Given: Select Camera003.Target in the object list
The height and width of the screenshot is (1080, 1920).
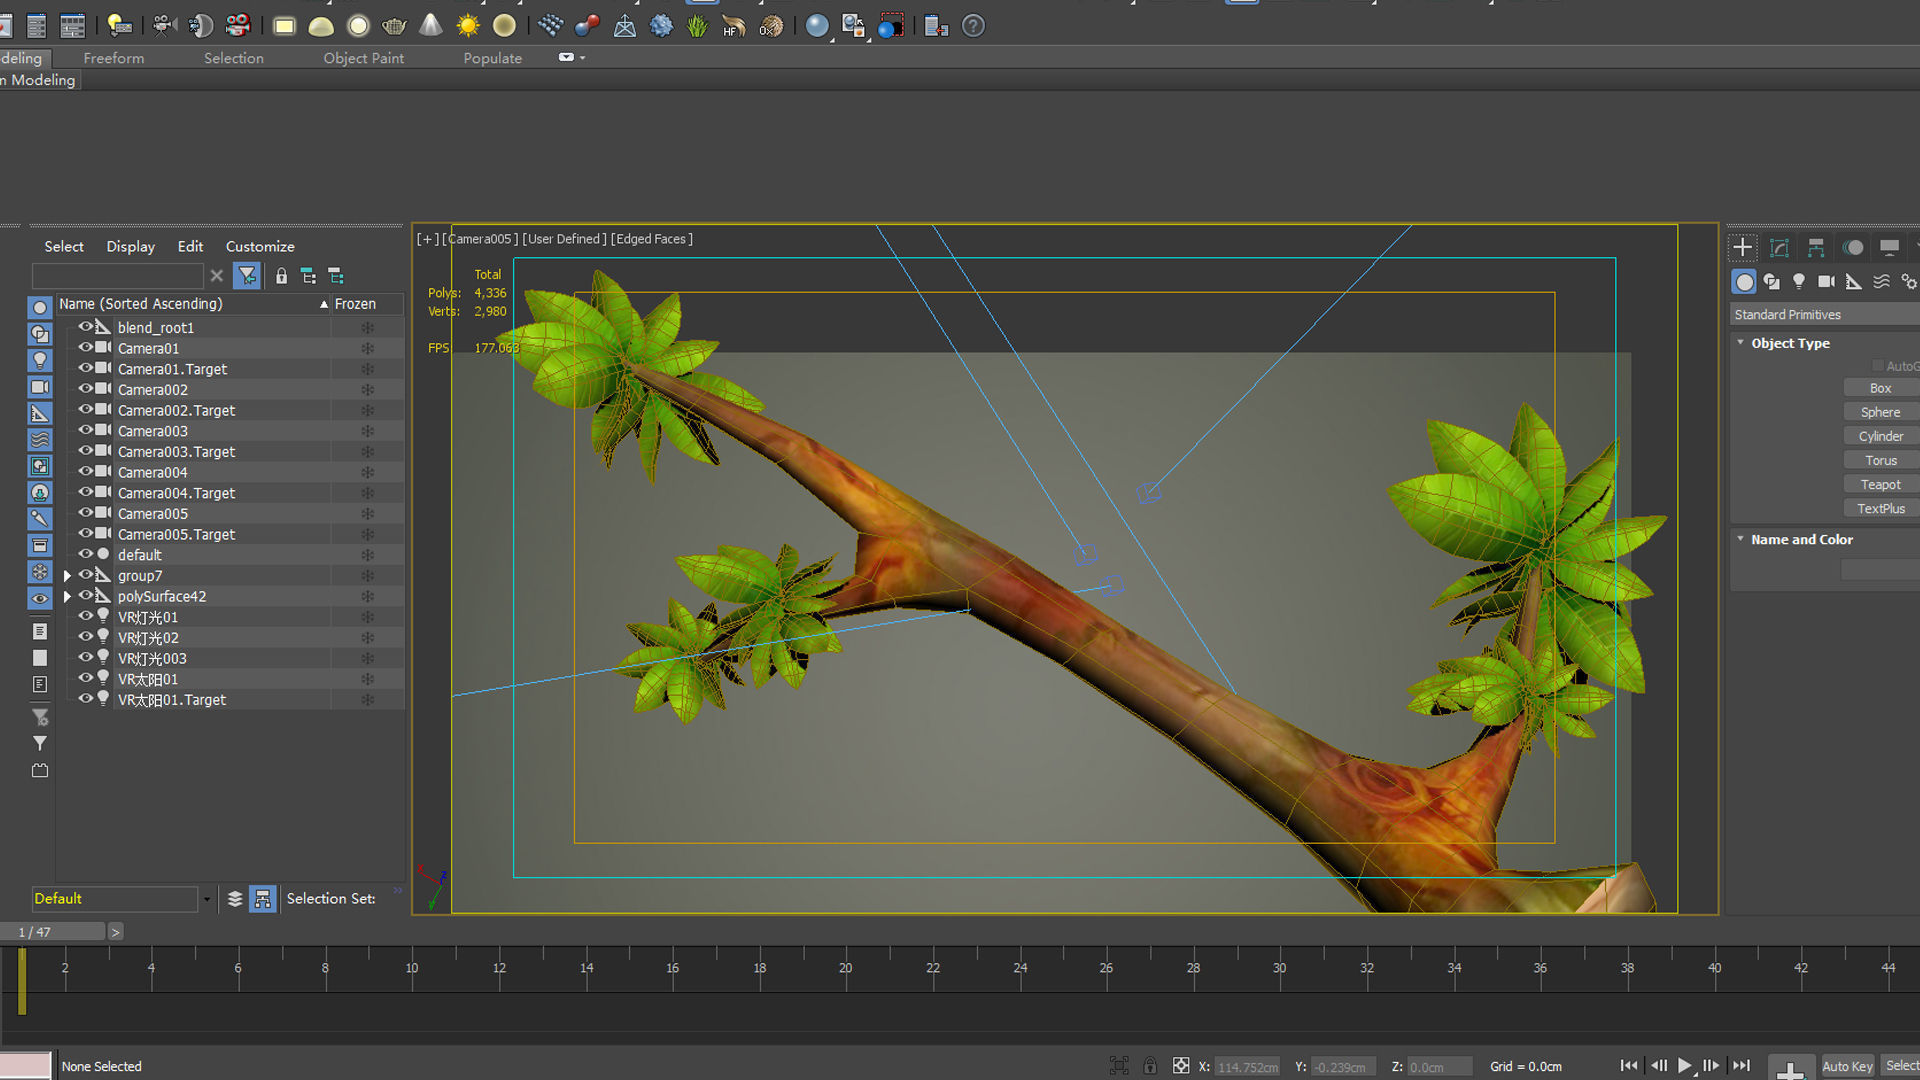Looking at the screenshot, I should pos(177,452).
